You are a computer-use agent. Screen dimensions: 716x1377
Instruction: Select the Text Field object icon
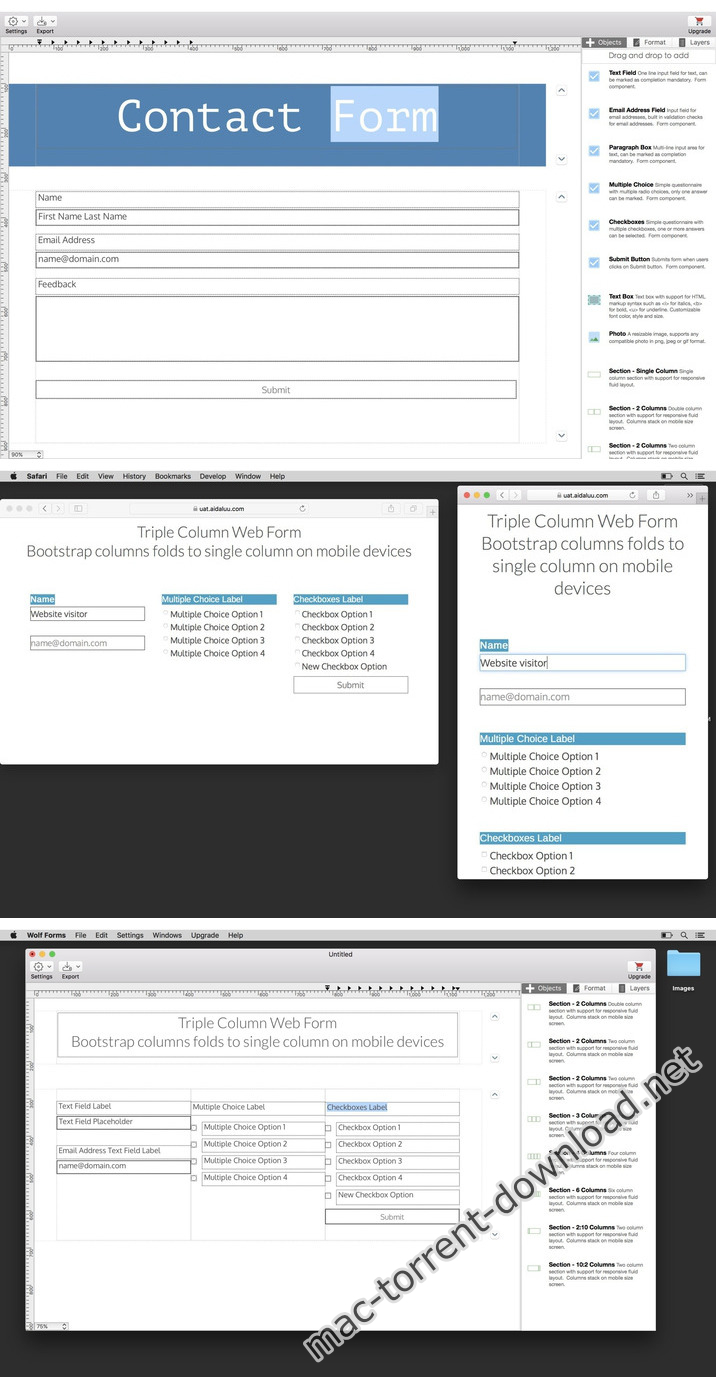click(594, 77)
